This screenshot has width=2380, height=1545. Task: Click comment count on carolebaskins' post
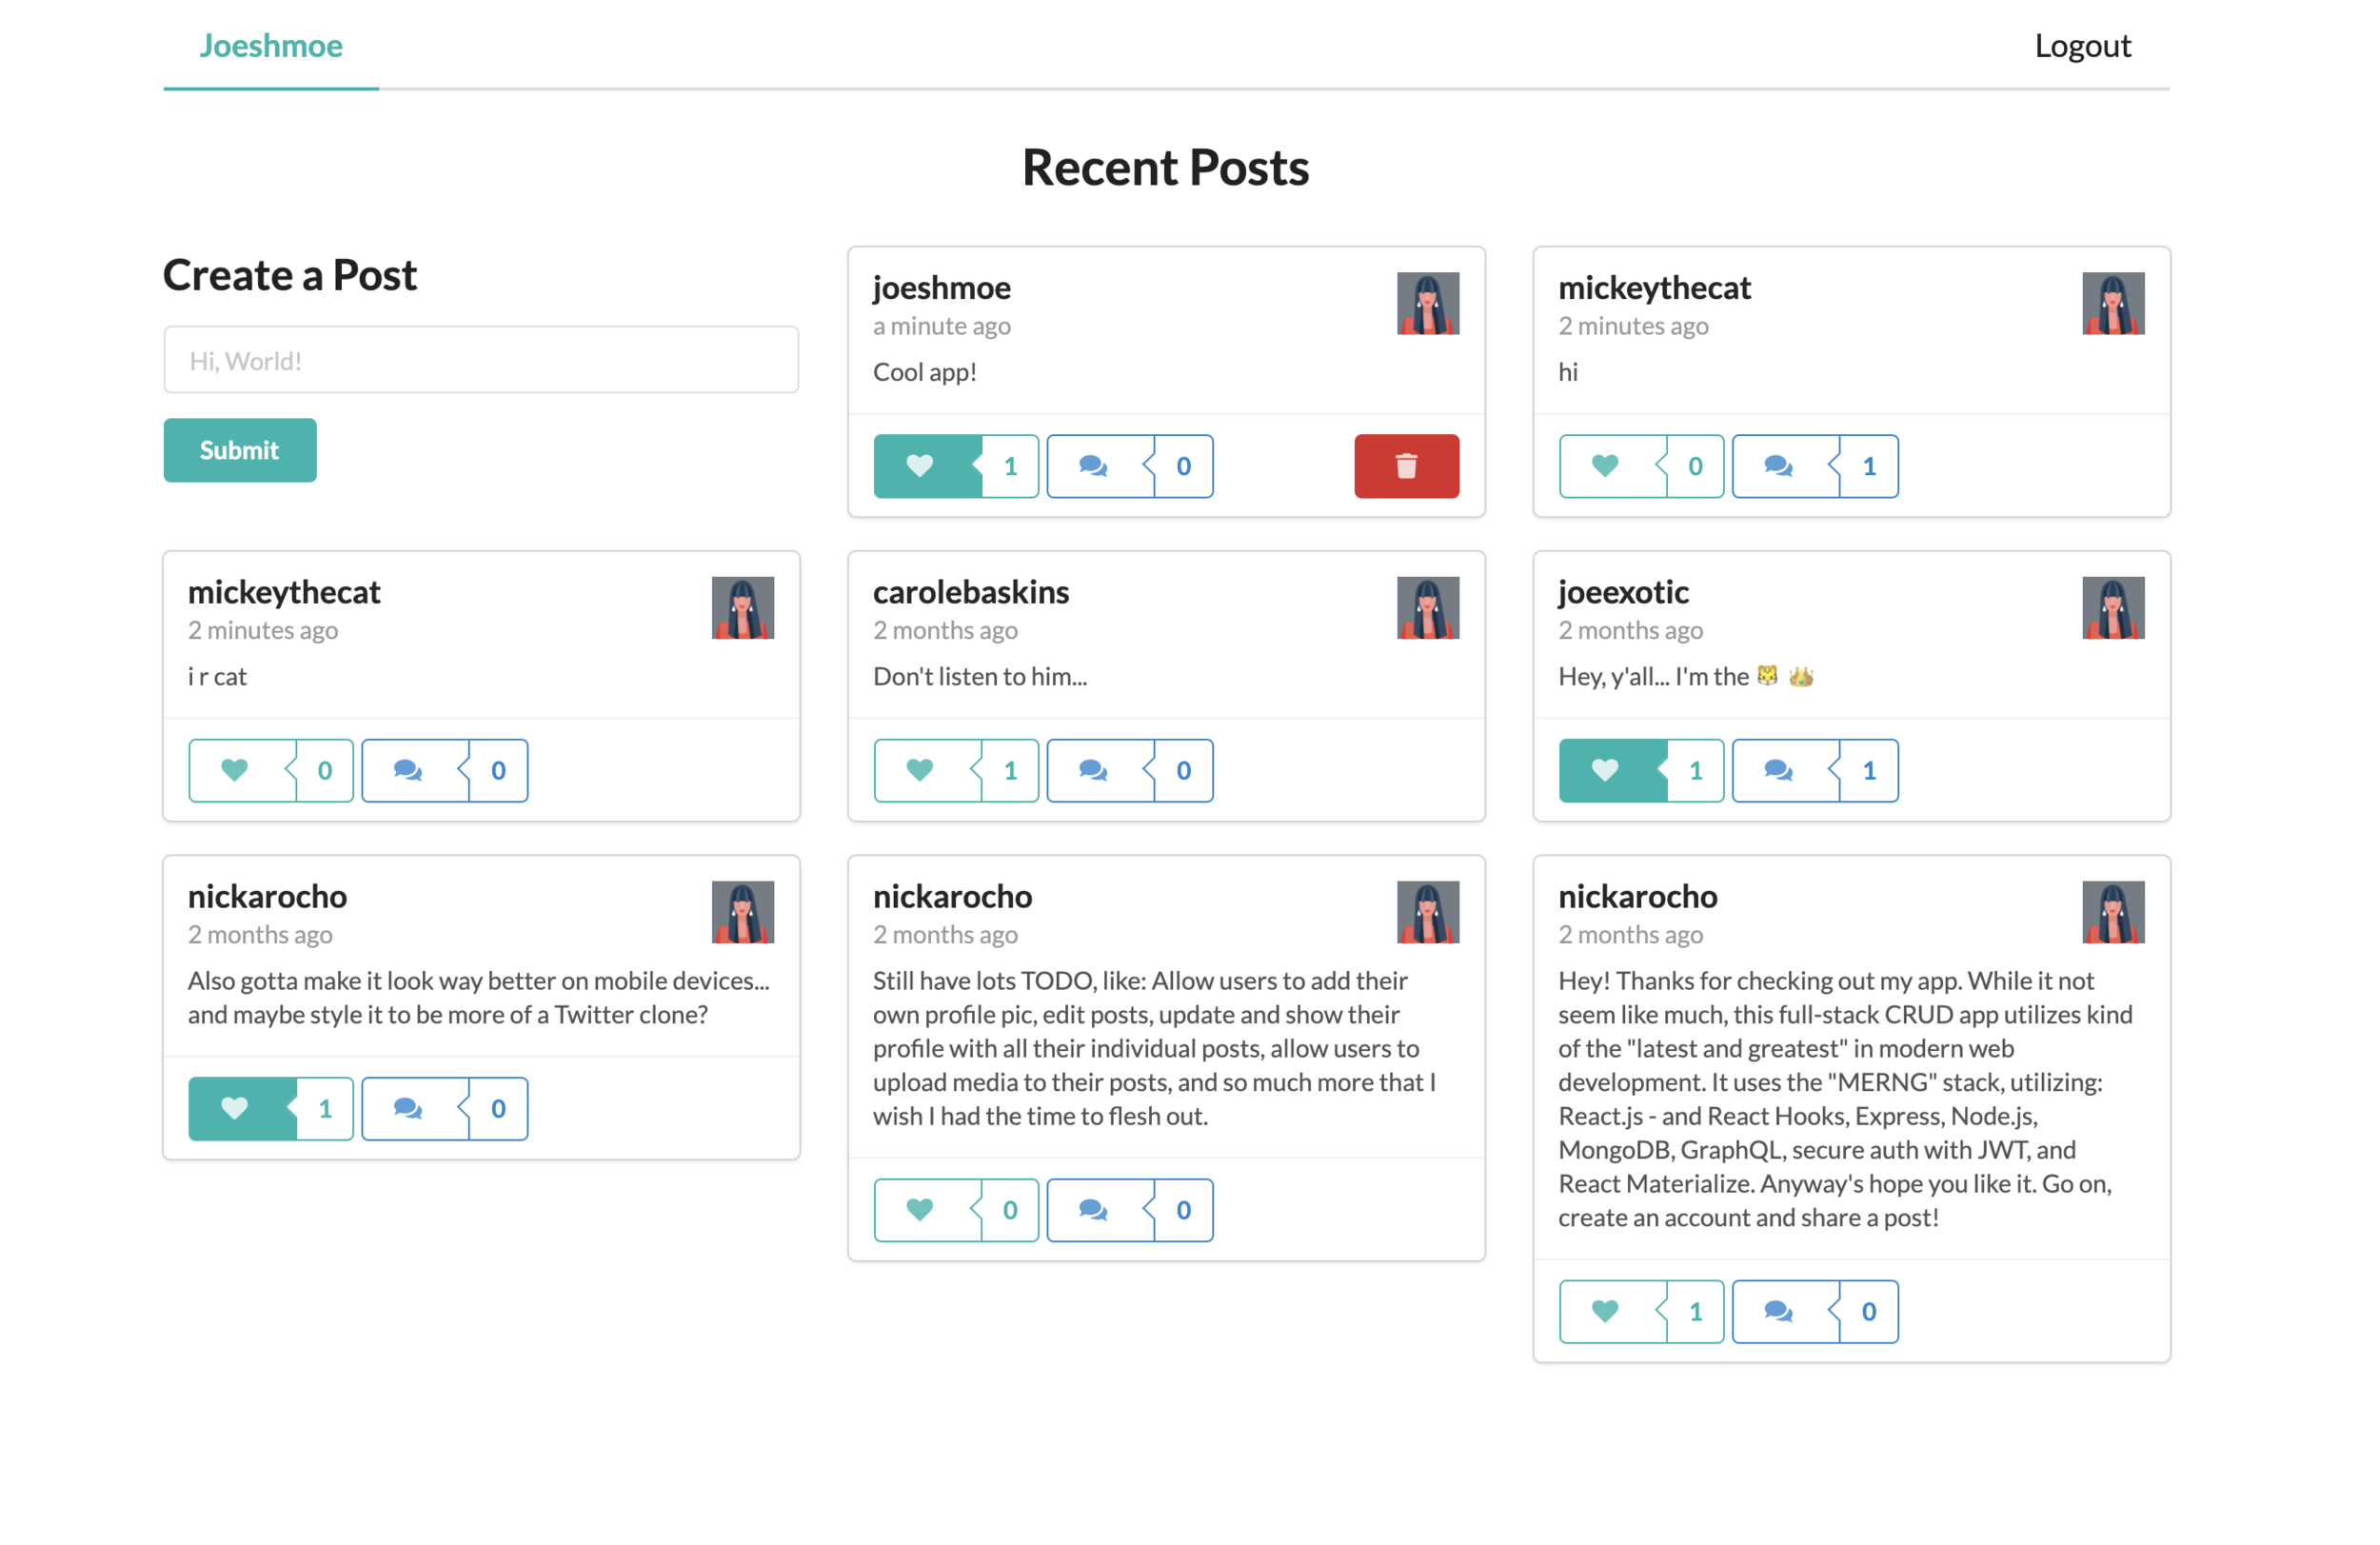coord(1184,770)
